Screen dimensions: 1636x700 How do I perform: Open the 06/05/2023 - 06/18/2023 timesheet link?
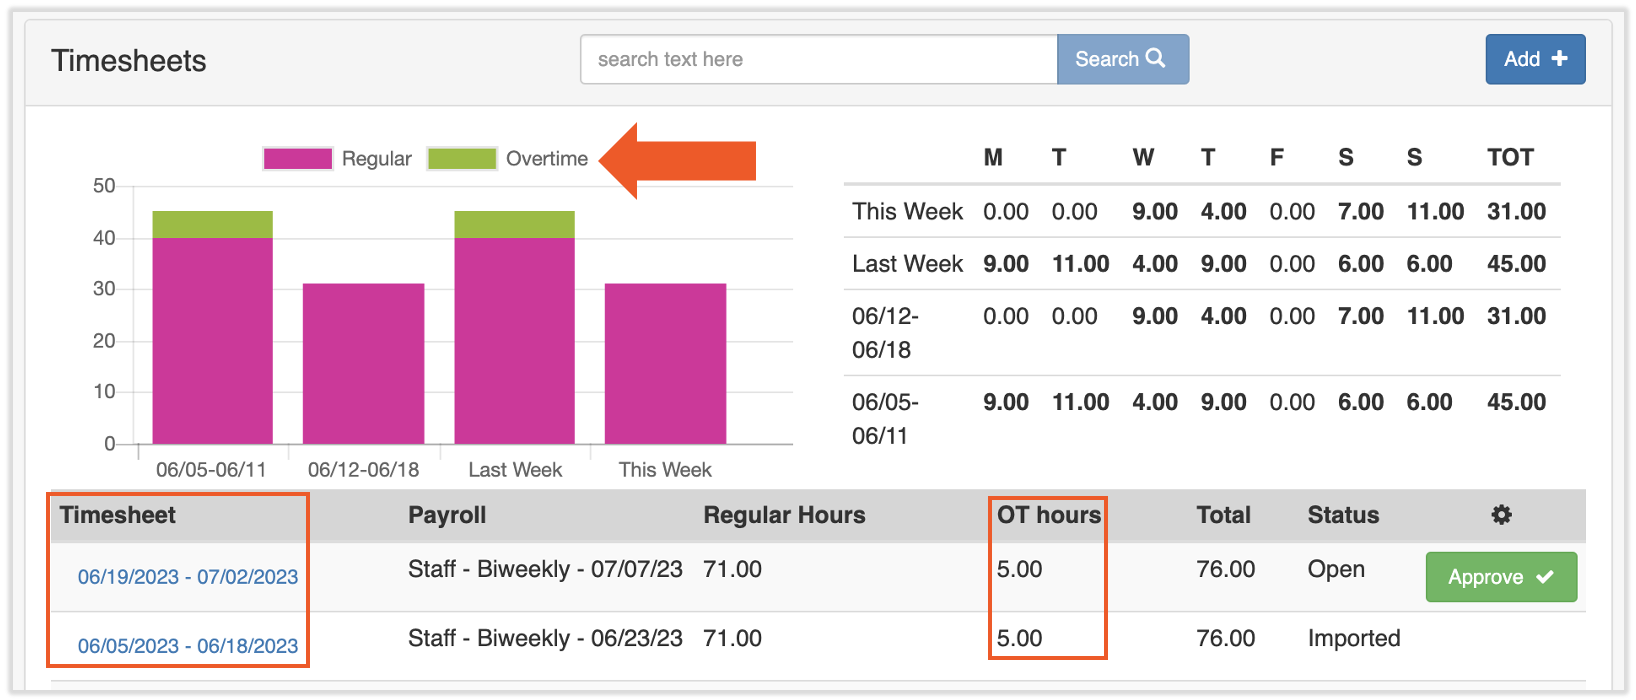(x=188, y=646)
